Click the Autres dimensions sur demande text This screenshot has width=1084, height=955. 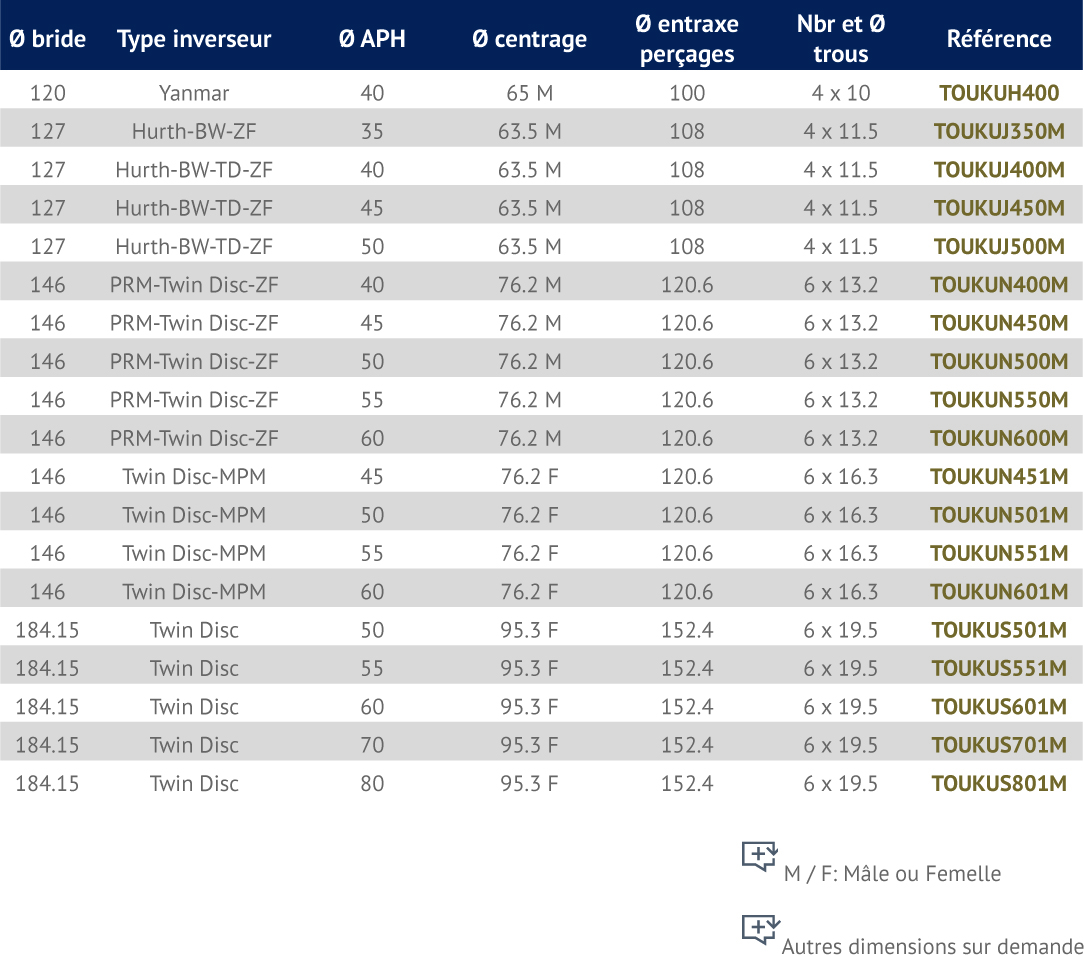[932, 946]
